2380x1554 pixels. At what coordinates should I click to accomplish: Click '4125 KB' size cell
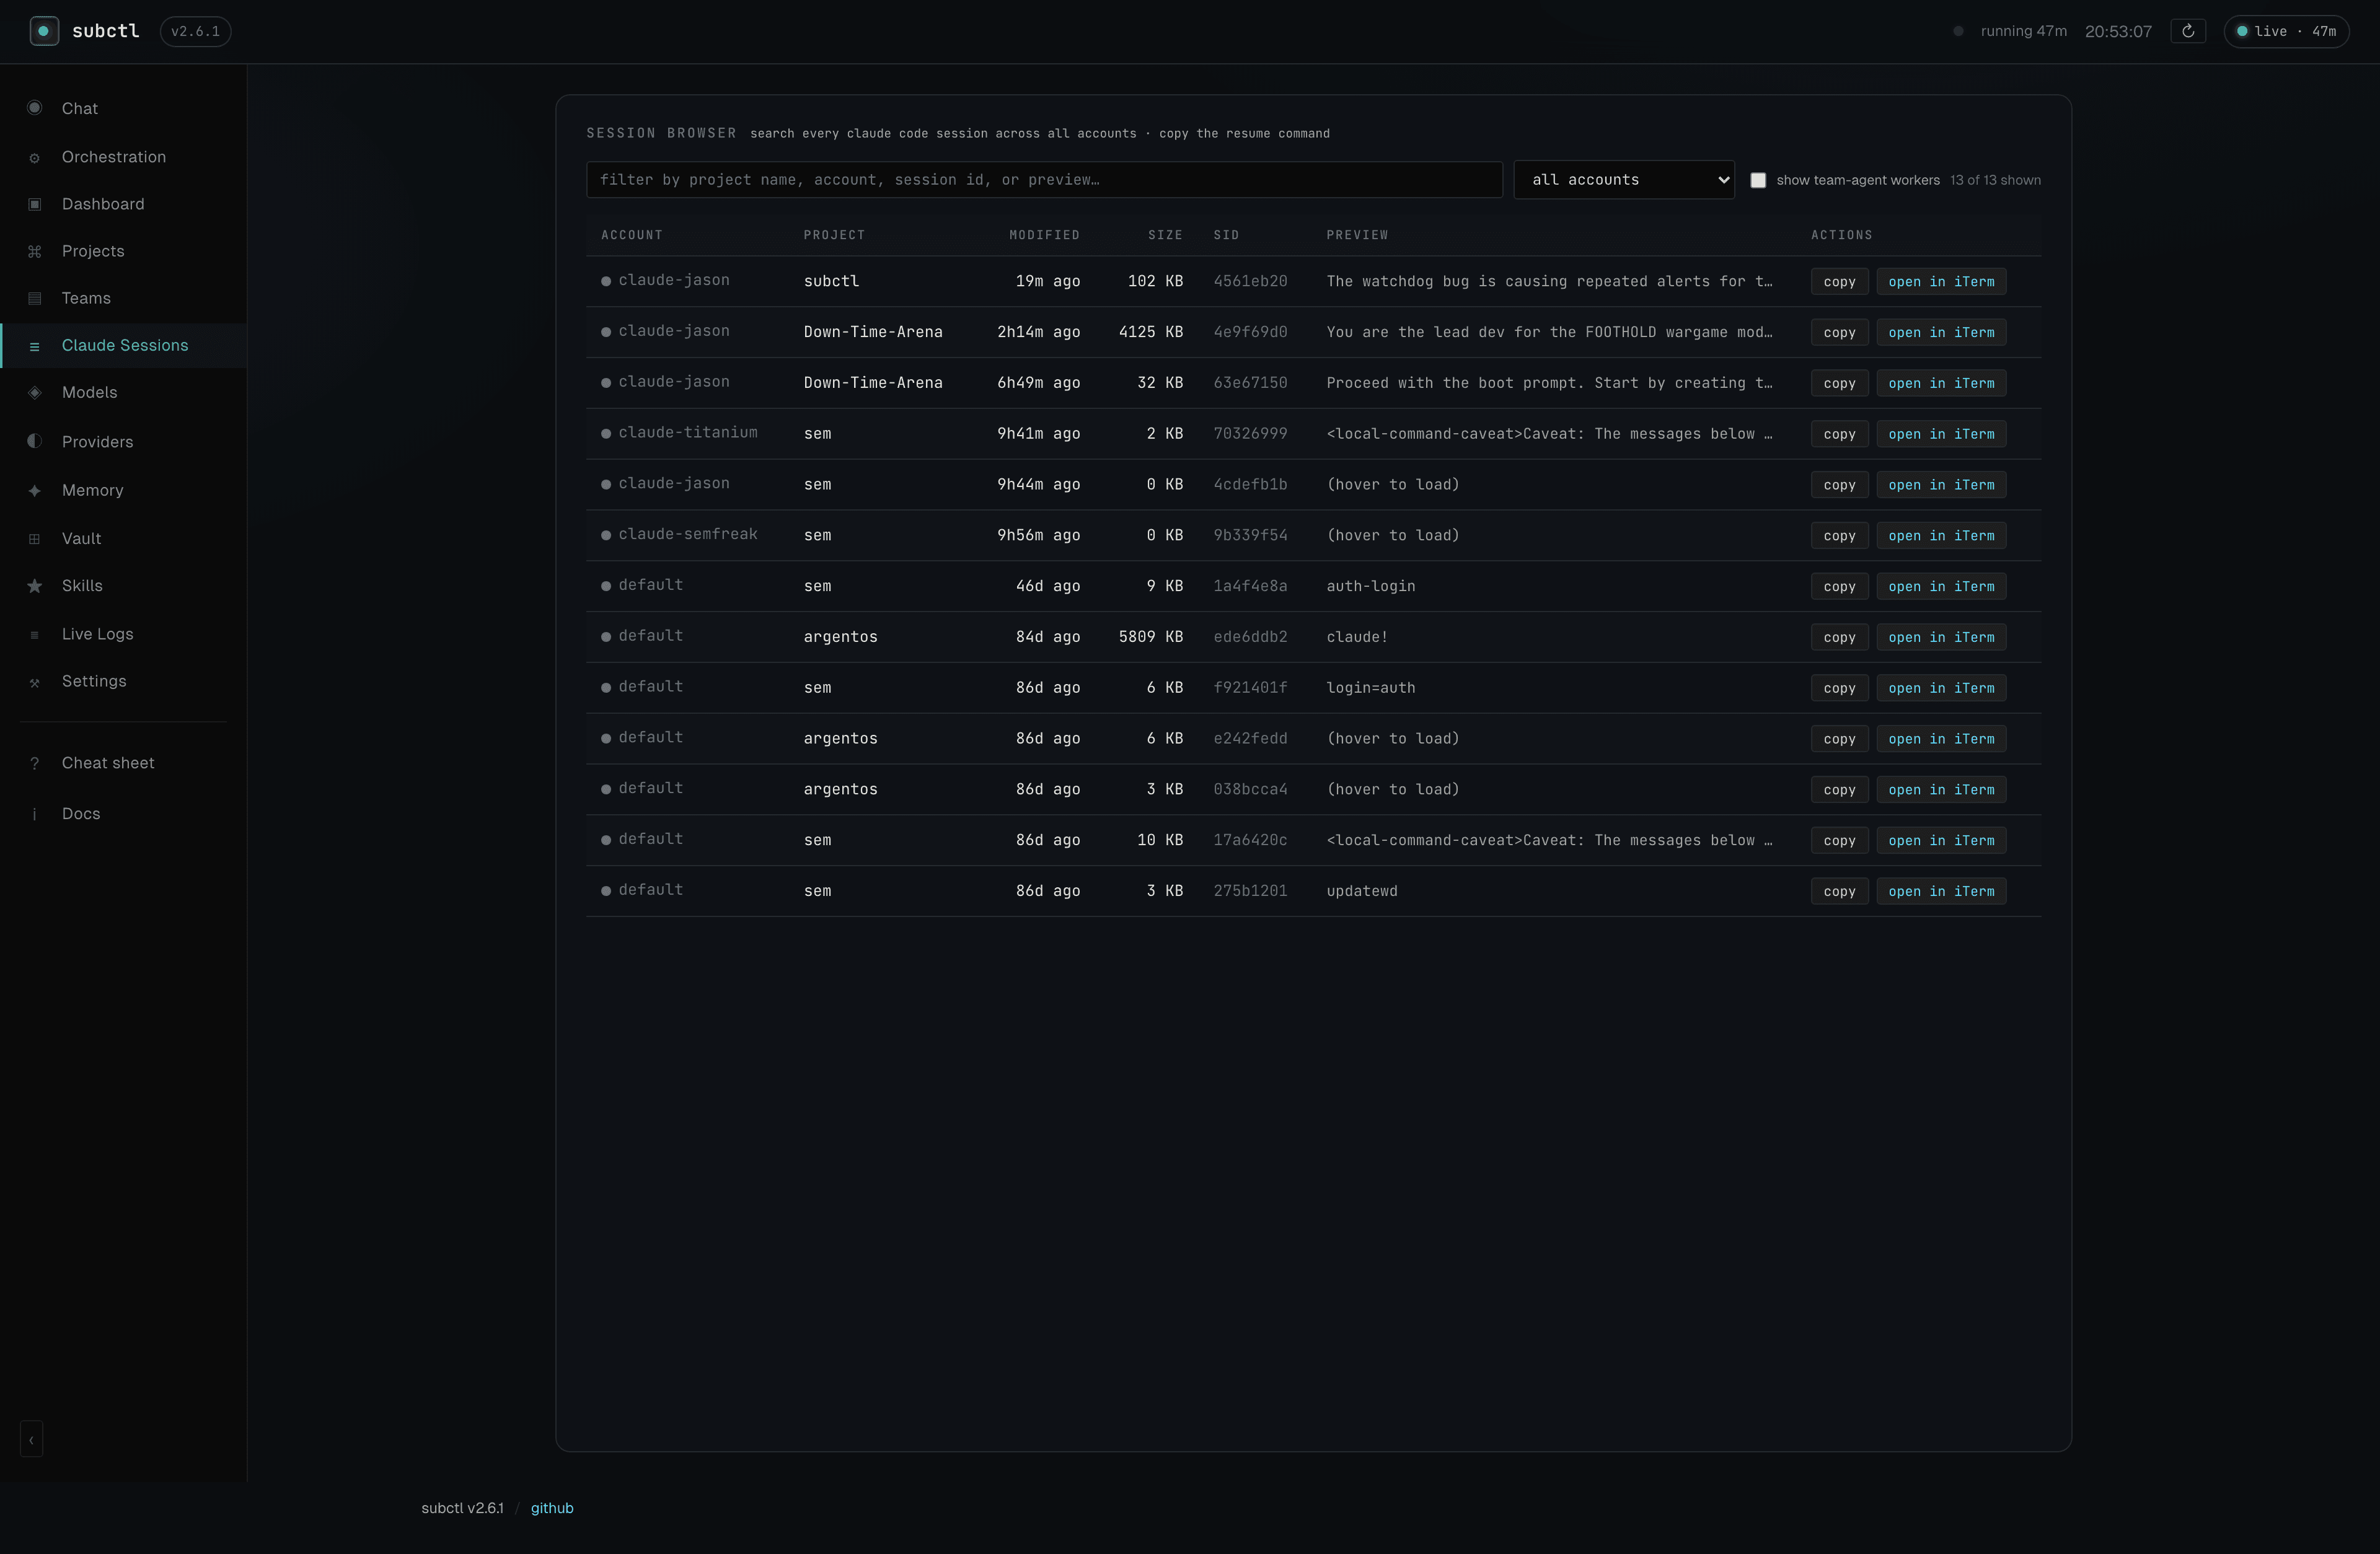coord(1150,332)
